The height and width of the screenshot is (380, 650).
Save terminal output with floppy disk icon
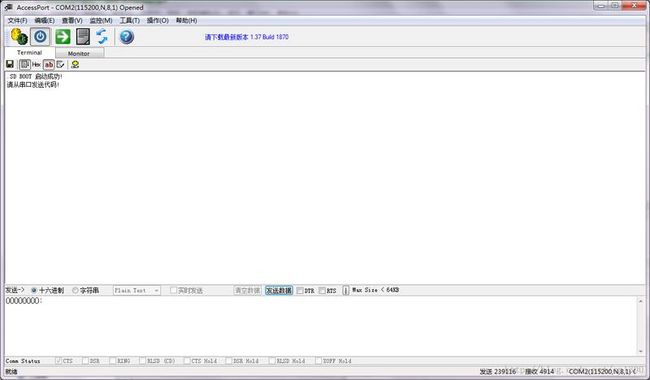(x=10, y=64)
